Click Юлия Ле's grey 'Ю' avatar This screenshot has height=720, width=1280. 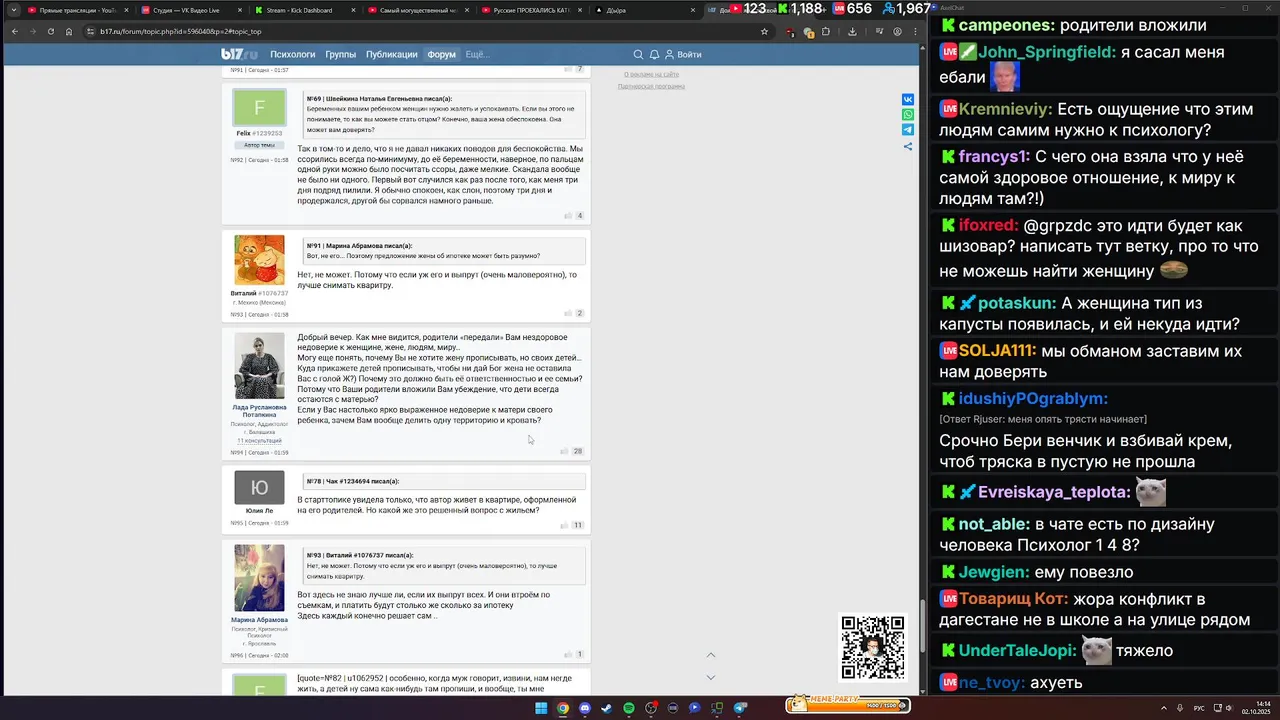pyautogui.click(x=259, y=488)
